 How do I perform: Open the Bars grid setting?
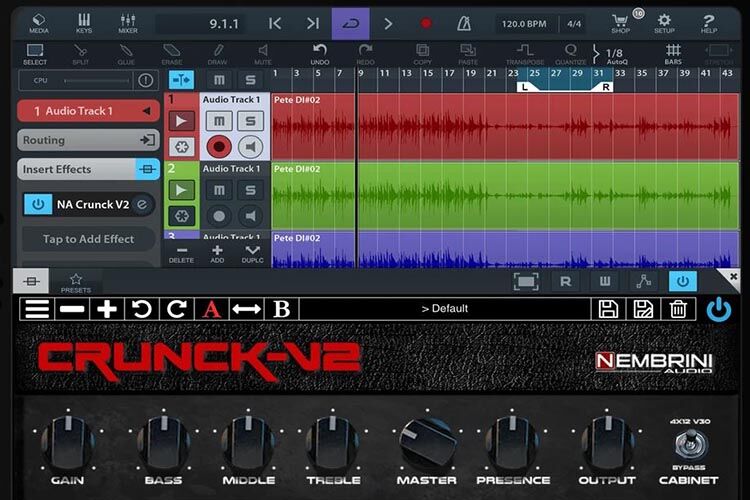pyautogui.click(x=673, y=54)
